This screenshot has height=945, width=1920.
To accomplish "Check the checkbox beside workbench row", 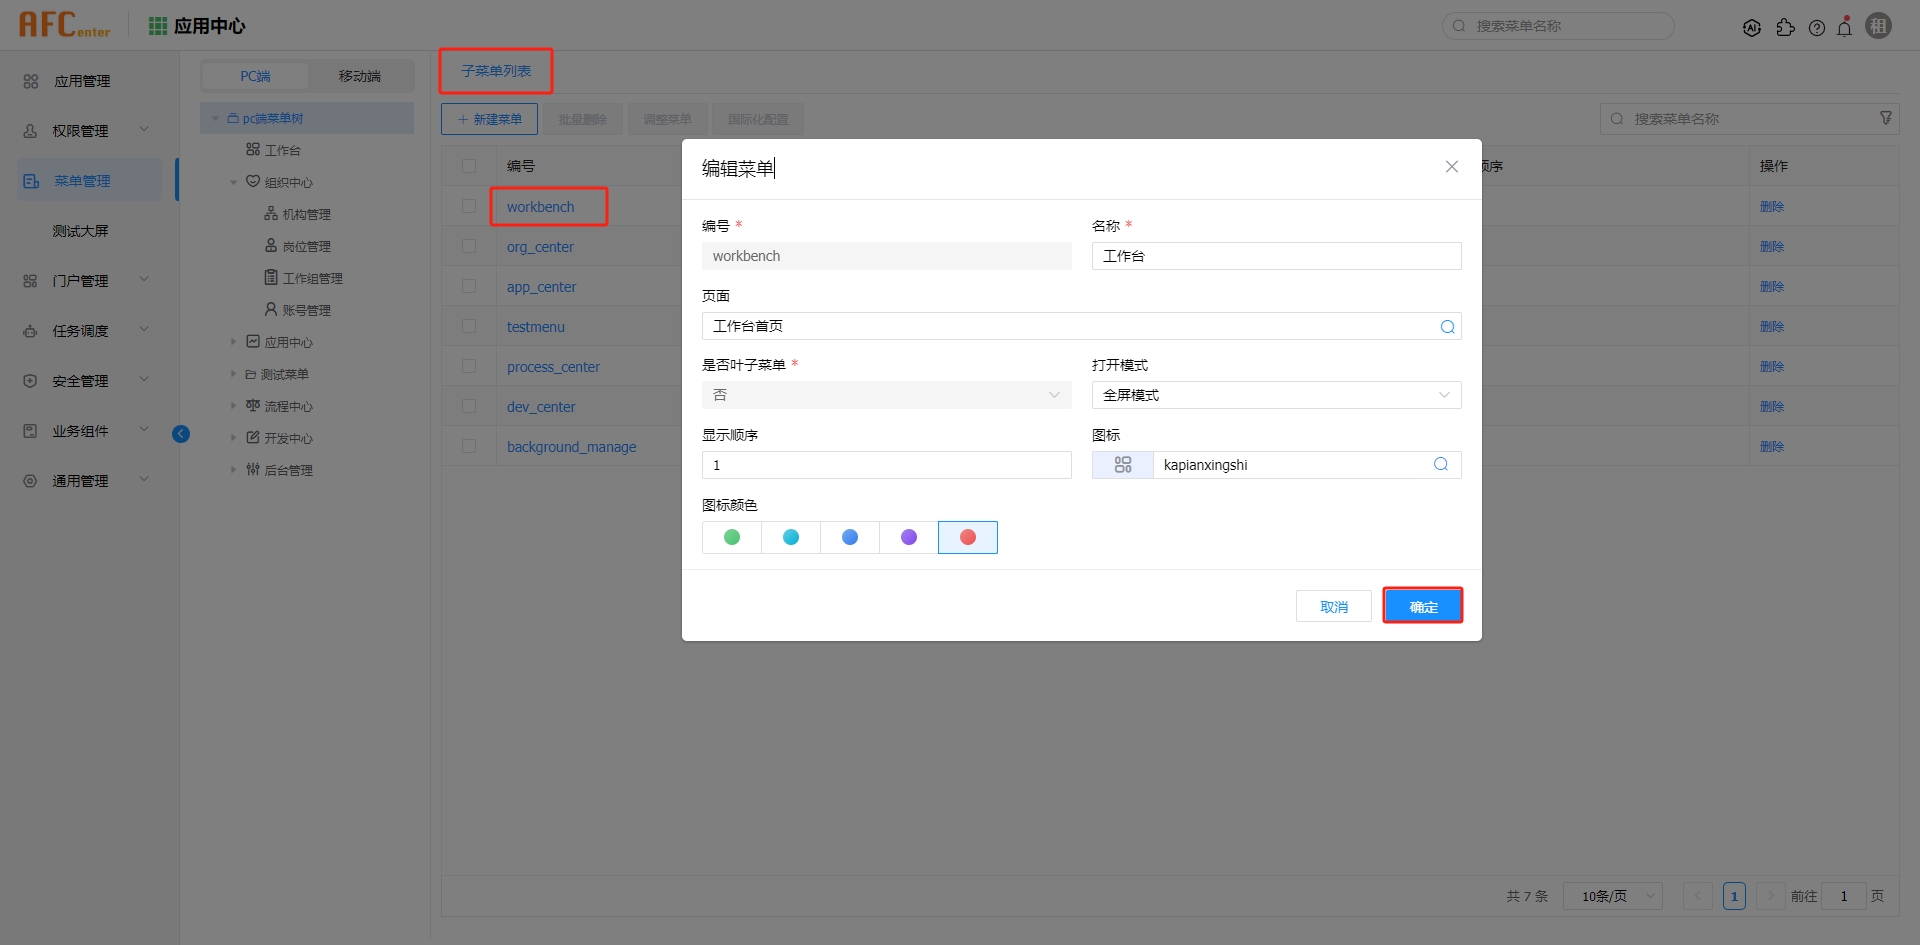I will pyautogui.click(x=469, y=206).
